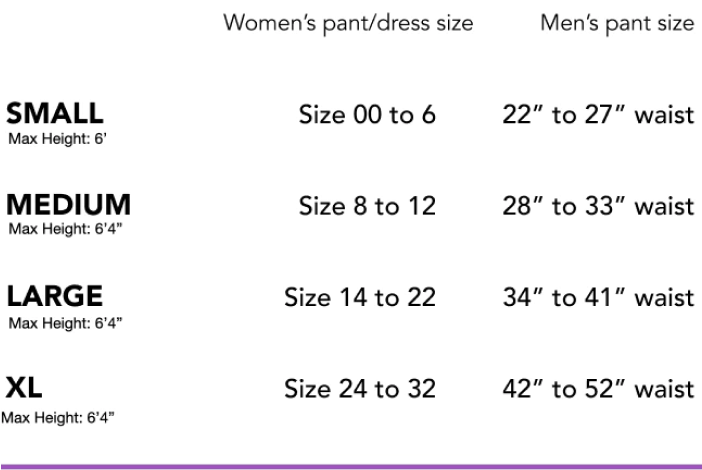This screenshot has width=702, height=470.
Task: Select the XL size label
Action: (x=25, y=387)
